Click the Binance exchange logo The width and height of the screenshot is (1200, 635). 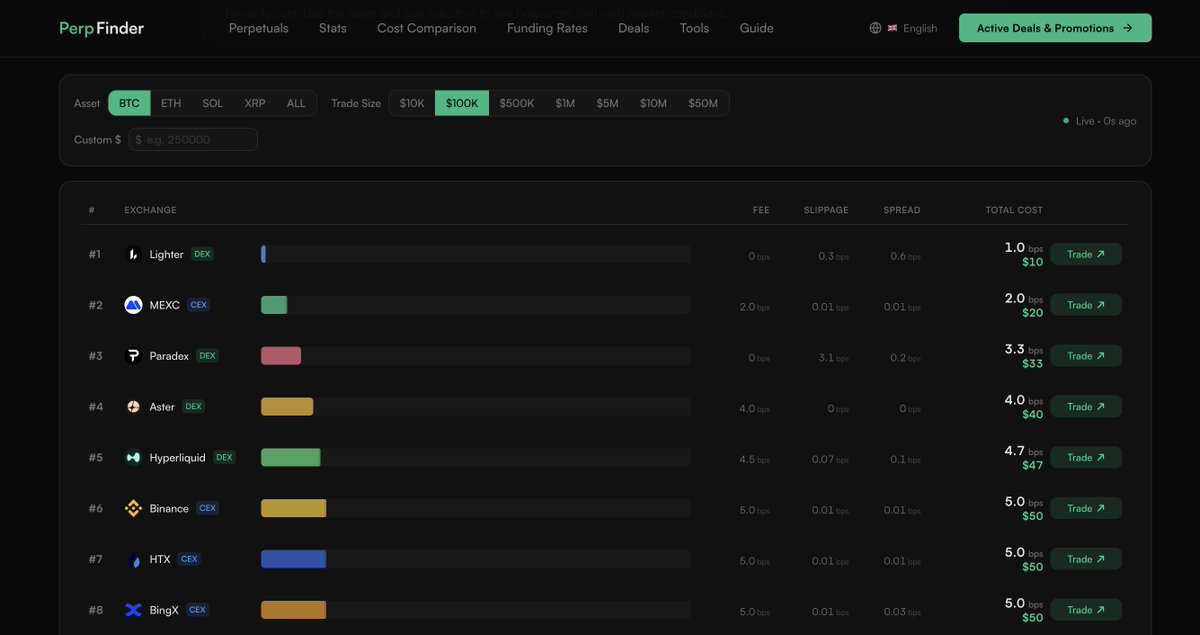point(131,508)
